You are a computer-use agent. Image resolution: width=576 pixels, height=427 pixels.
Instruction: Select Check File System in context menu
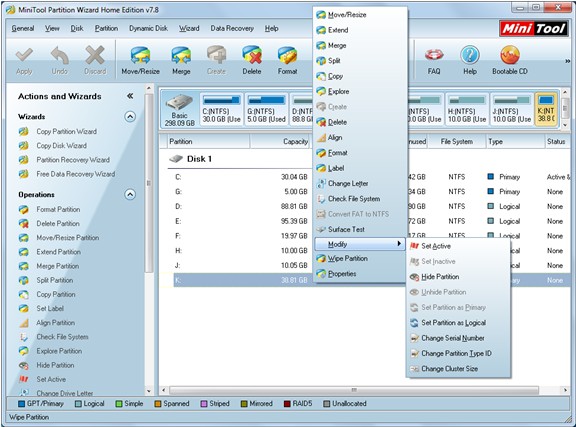pyautogui.click(x=360, y=199)
